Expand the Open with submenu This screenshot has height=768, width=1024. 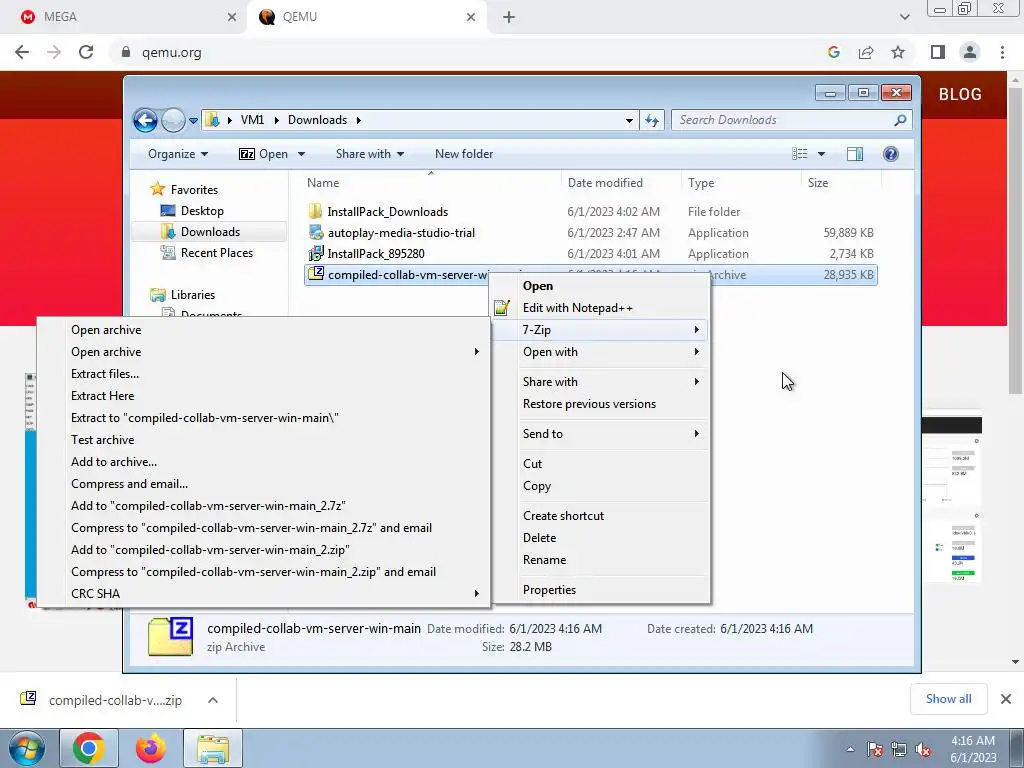[600, 352]
